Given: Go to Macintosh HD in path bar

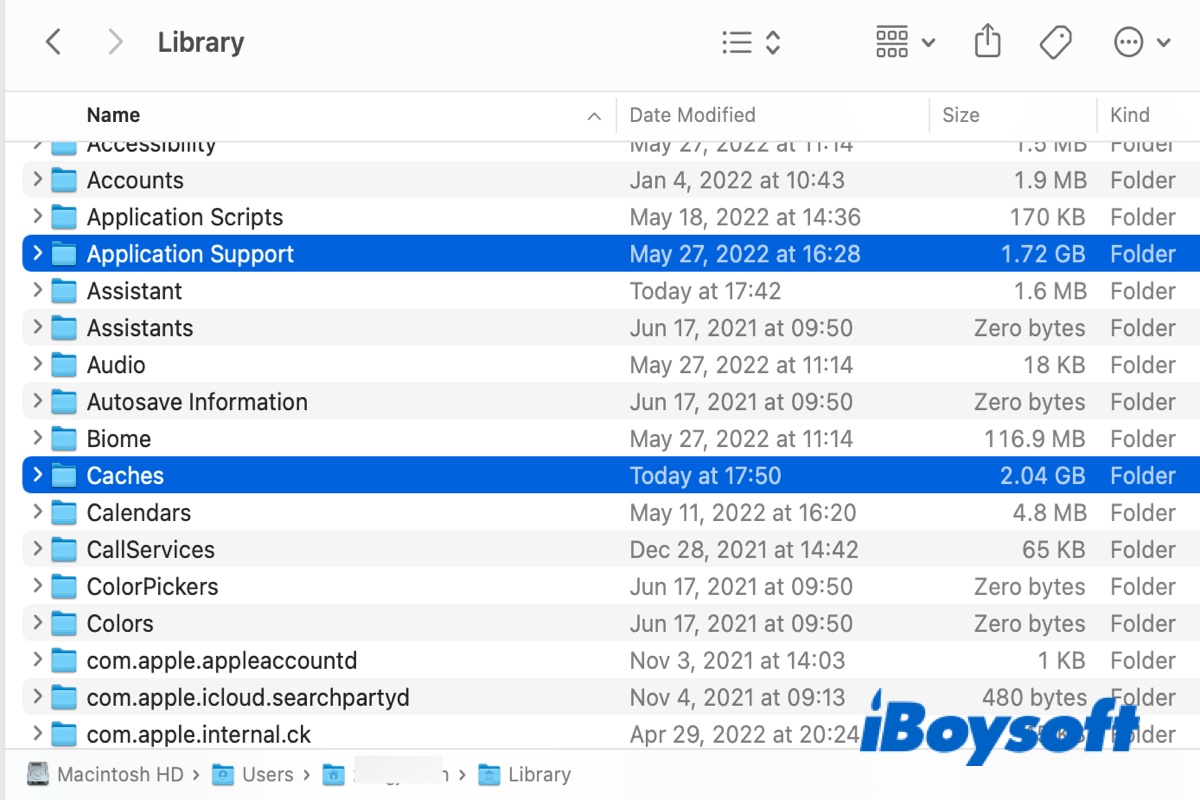Looking at the screenshot, I should pyautogui.click(x=104, y=775).
